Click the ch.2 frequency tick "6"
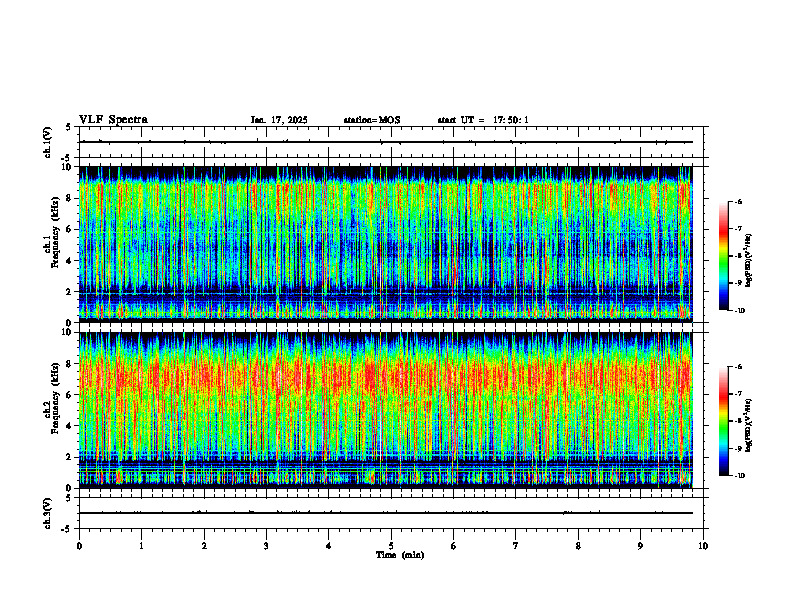Viewport: 792px width, 612px height. (70, 395)
